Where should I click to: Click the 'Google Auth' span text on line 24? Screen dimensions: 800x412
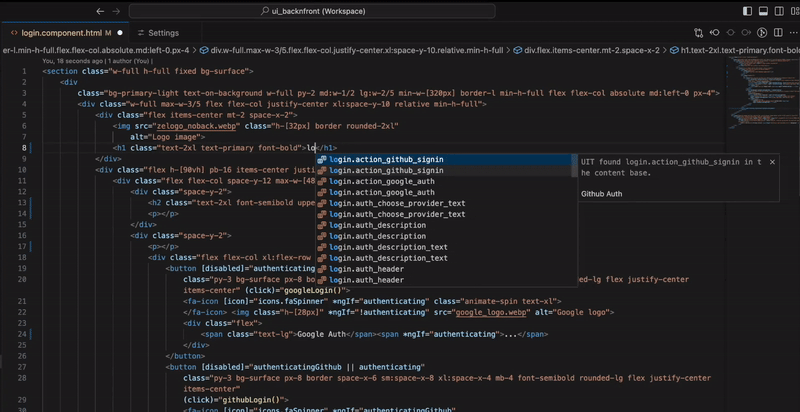click(x=321, y=334)
